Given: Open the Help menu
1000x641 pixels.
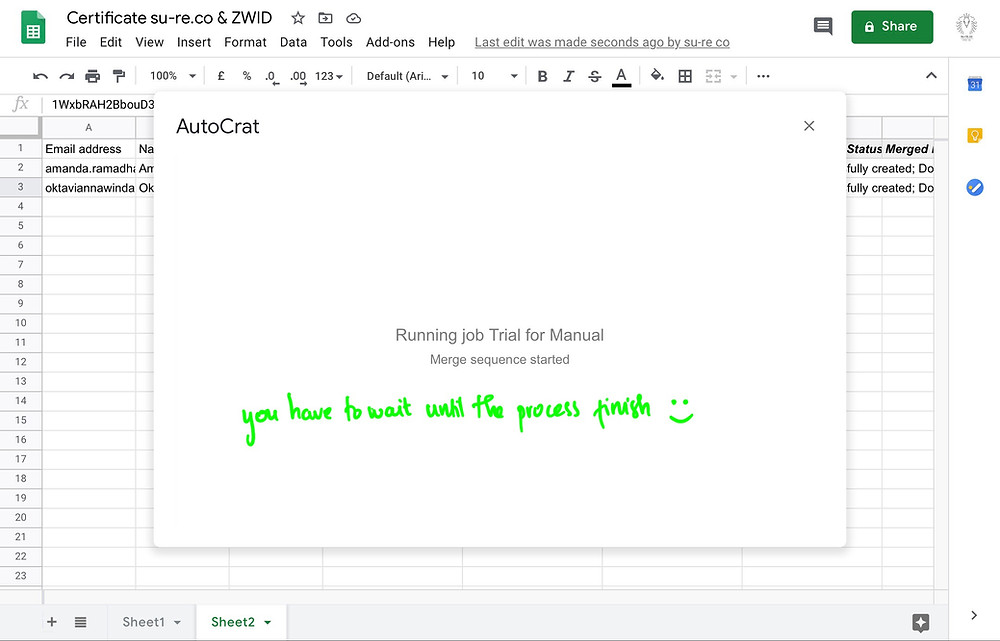Looking at the screenshot, I should (x=441, y=42).
